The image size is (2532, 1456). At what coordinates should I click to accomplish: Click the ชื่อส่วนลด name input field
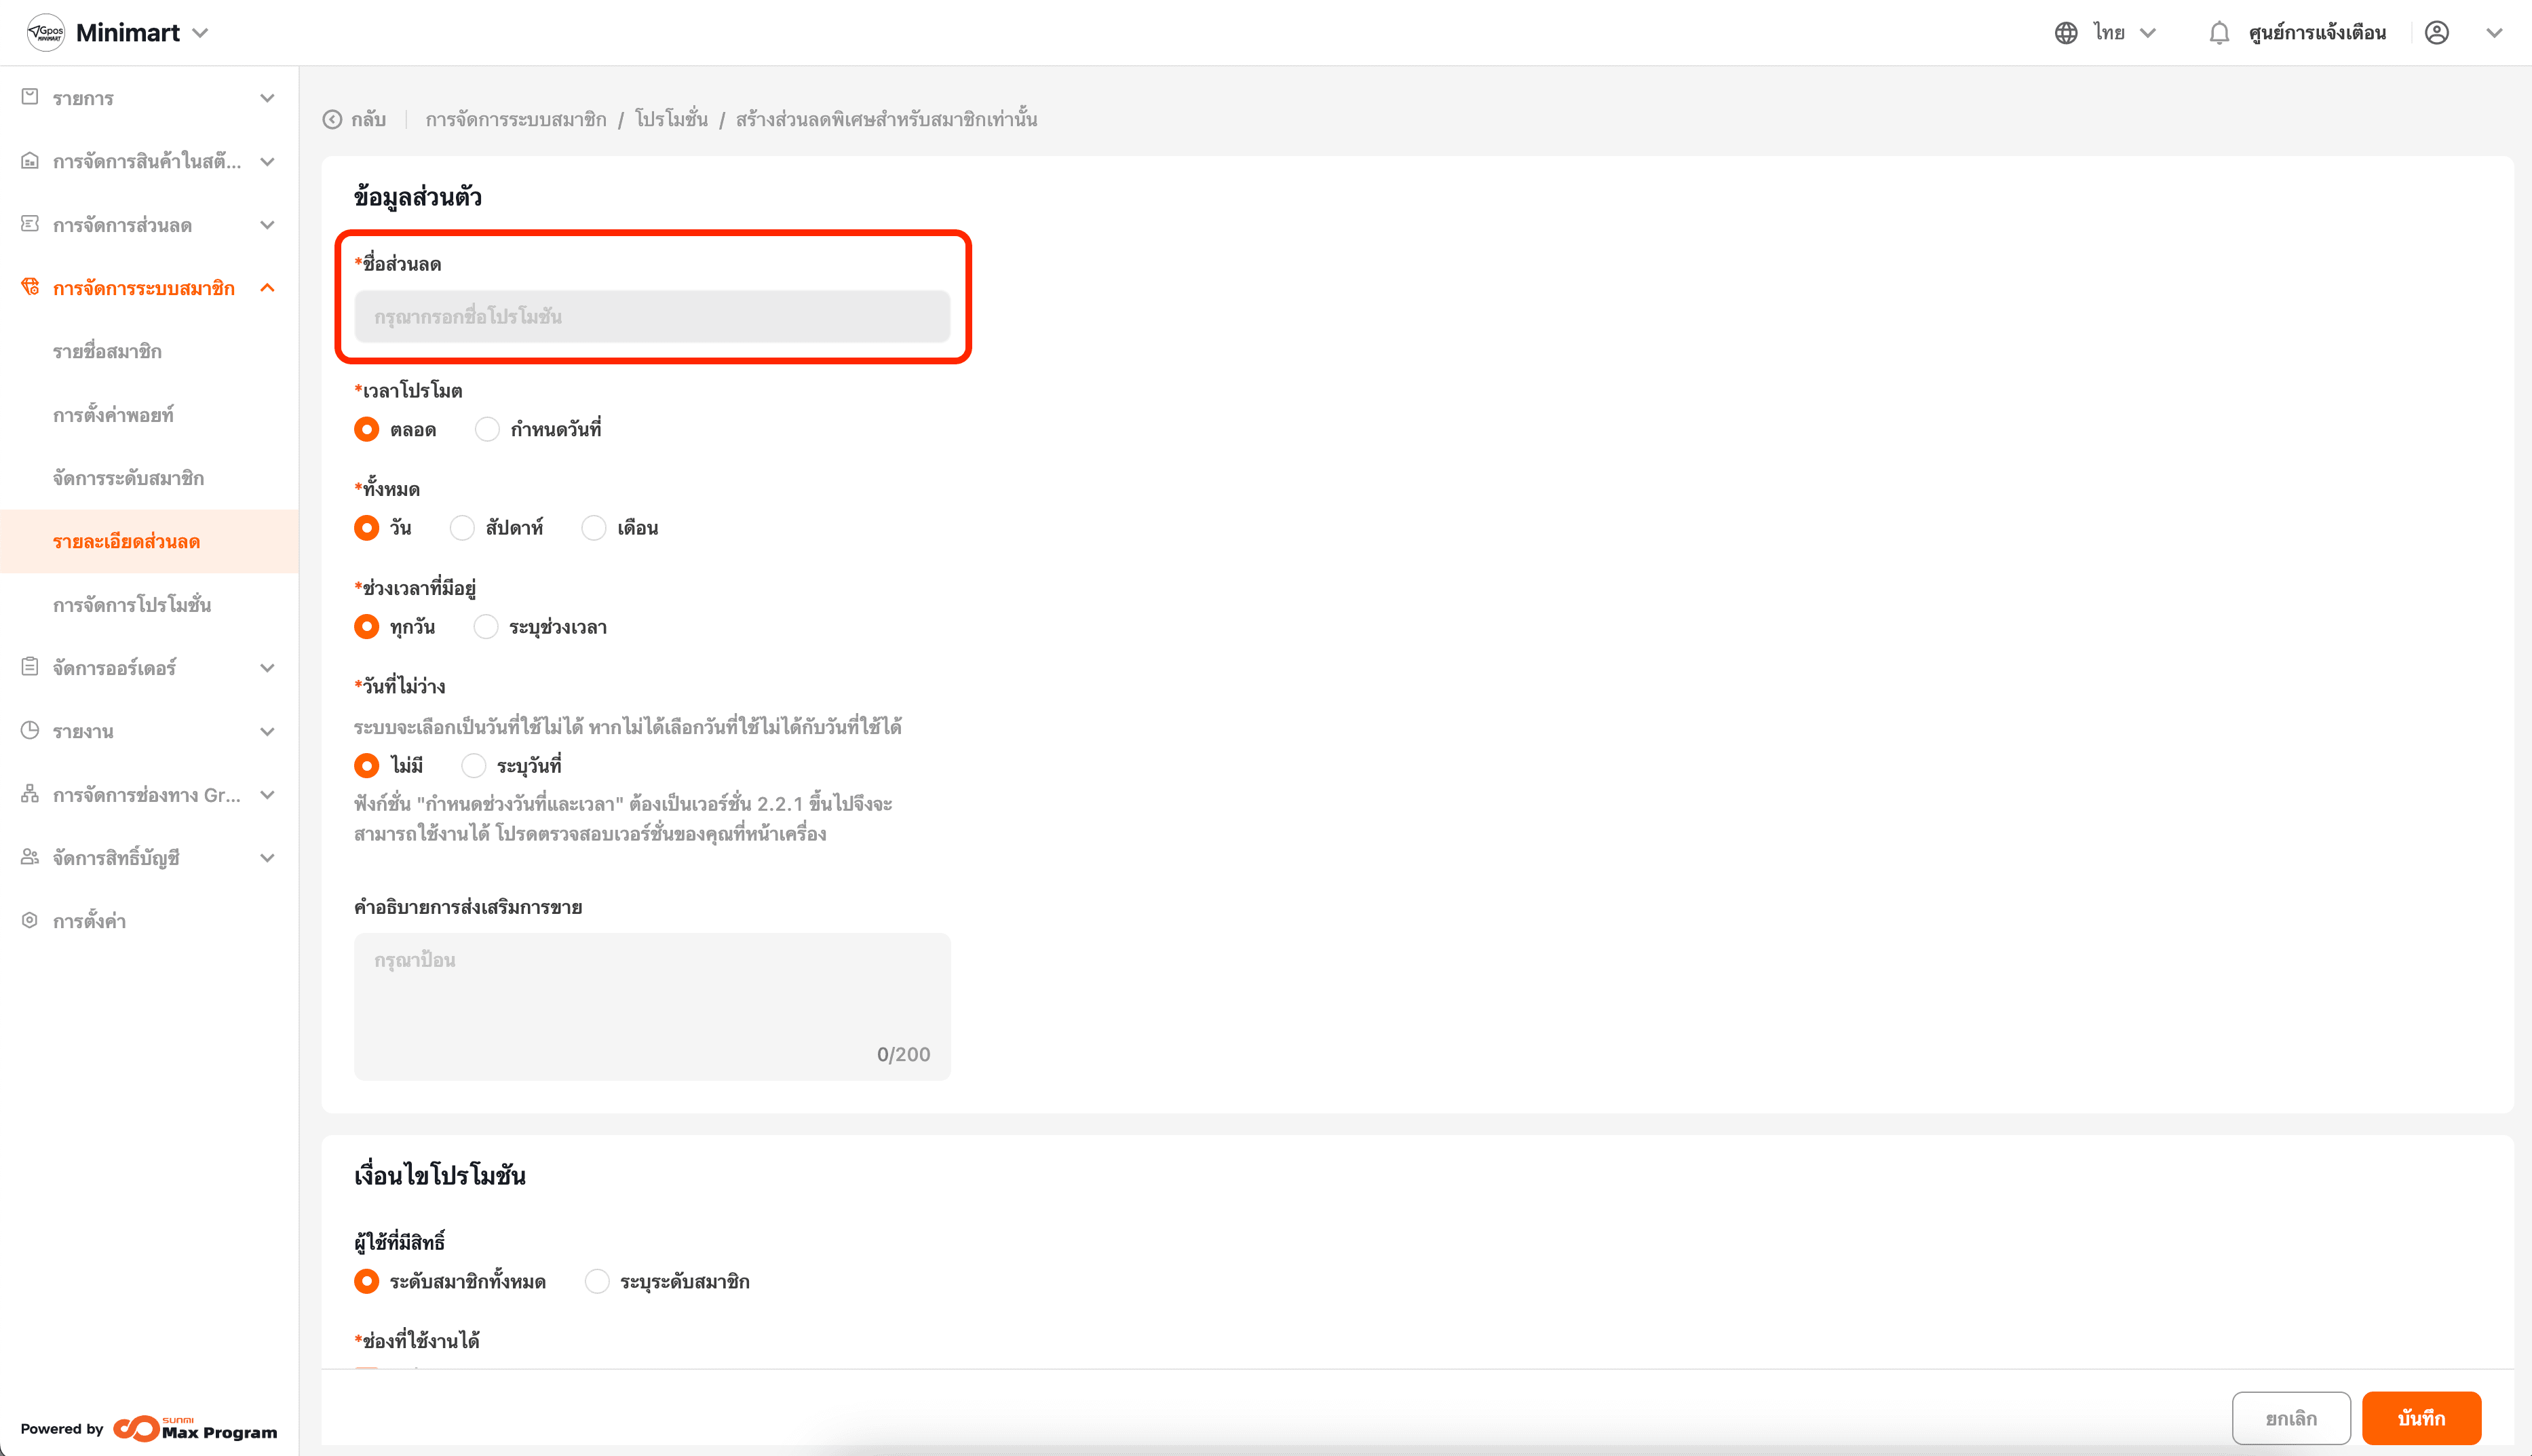tap(652, 317)
